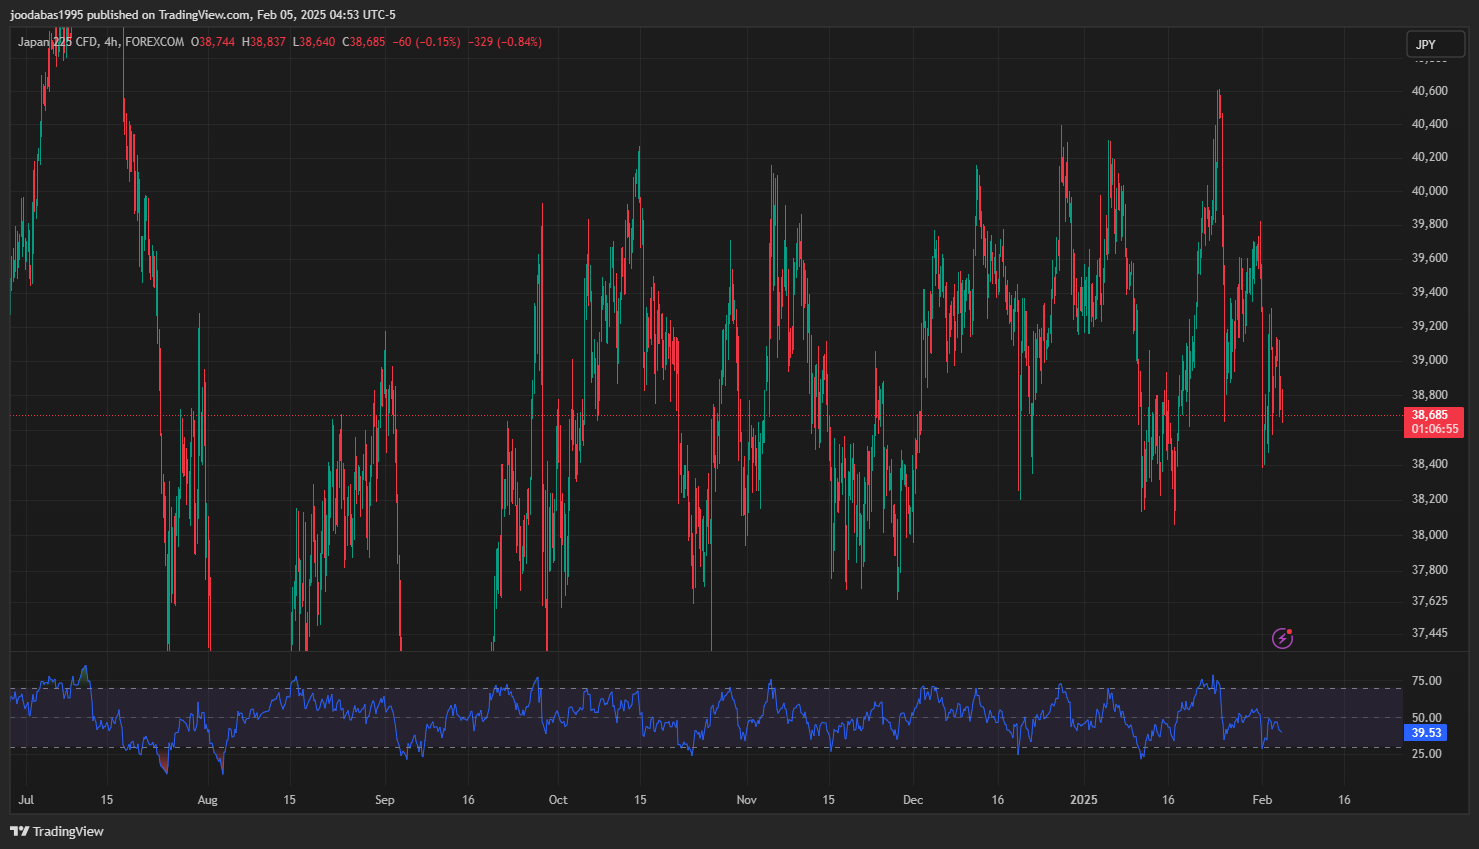
Task: Open the JPY currency selector
Action: (1435, 44)
